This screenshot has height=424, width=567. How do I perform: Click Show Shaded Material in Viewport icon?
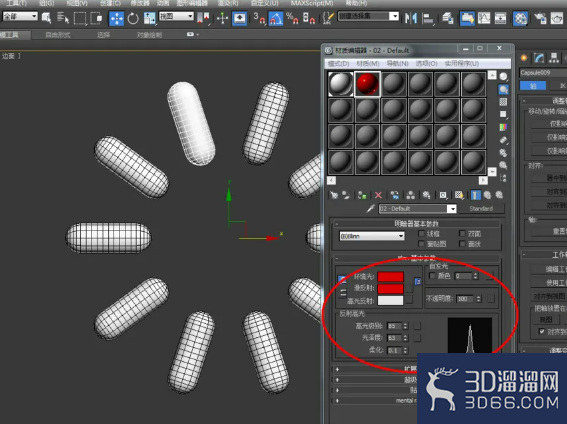point(459,195)
